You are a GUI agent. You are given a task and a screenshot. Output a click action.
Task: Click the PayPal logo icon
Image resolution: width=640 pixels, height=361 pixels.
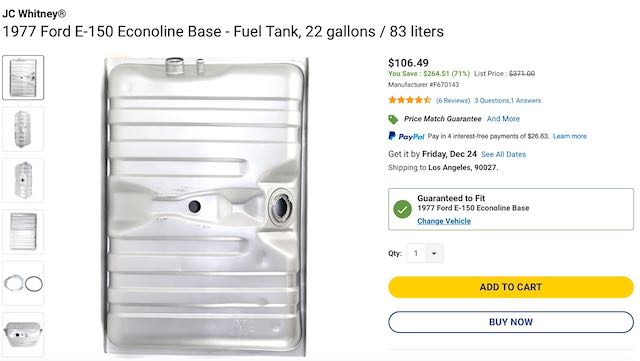[406, 136]
